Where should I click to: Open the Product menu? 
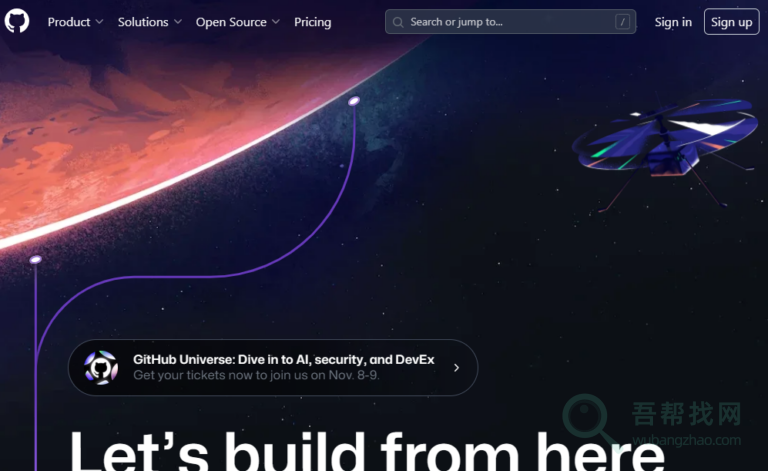(x=69, y=22)
